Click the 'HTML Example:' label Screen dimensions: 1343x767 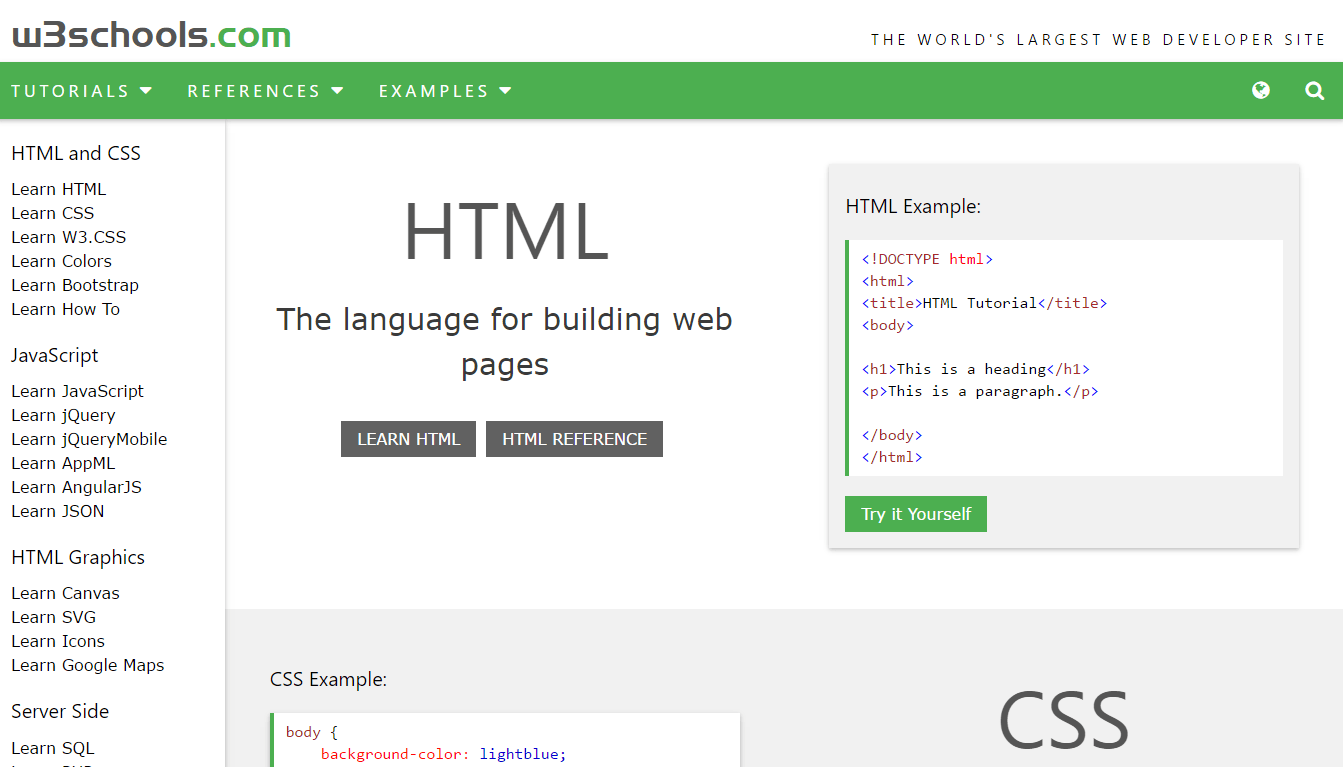pos(913,206)
